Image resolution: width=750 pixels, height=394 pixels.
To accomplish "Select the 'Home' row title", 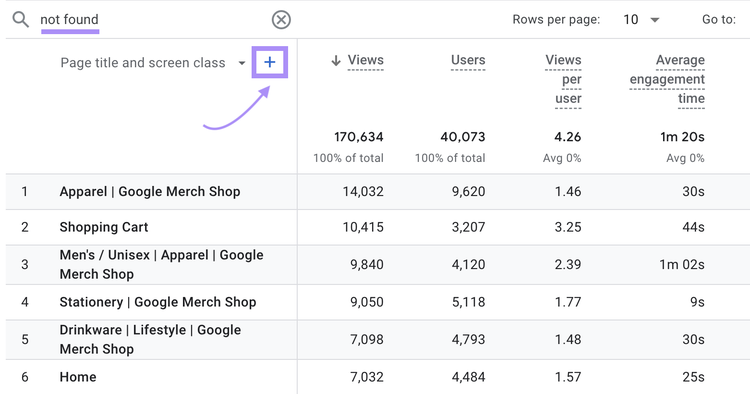I will click(78, 377).
